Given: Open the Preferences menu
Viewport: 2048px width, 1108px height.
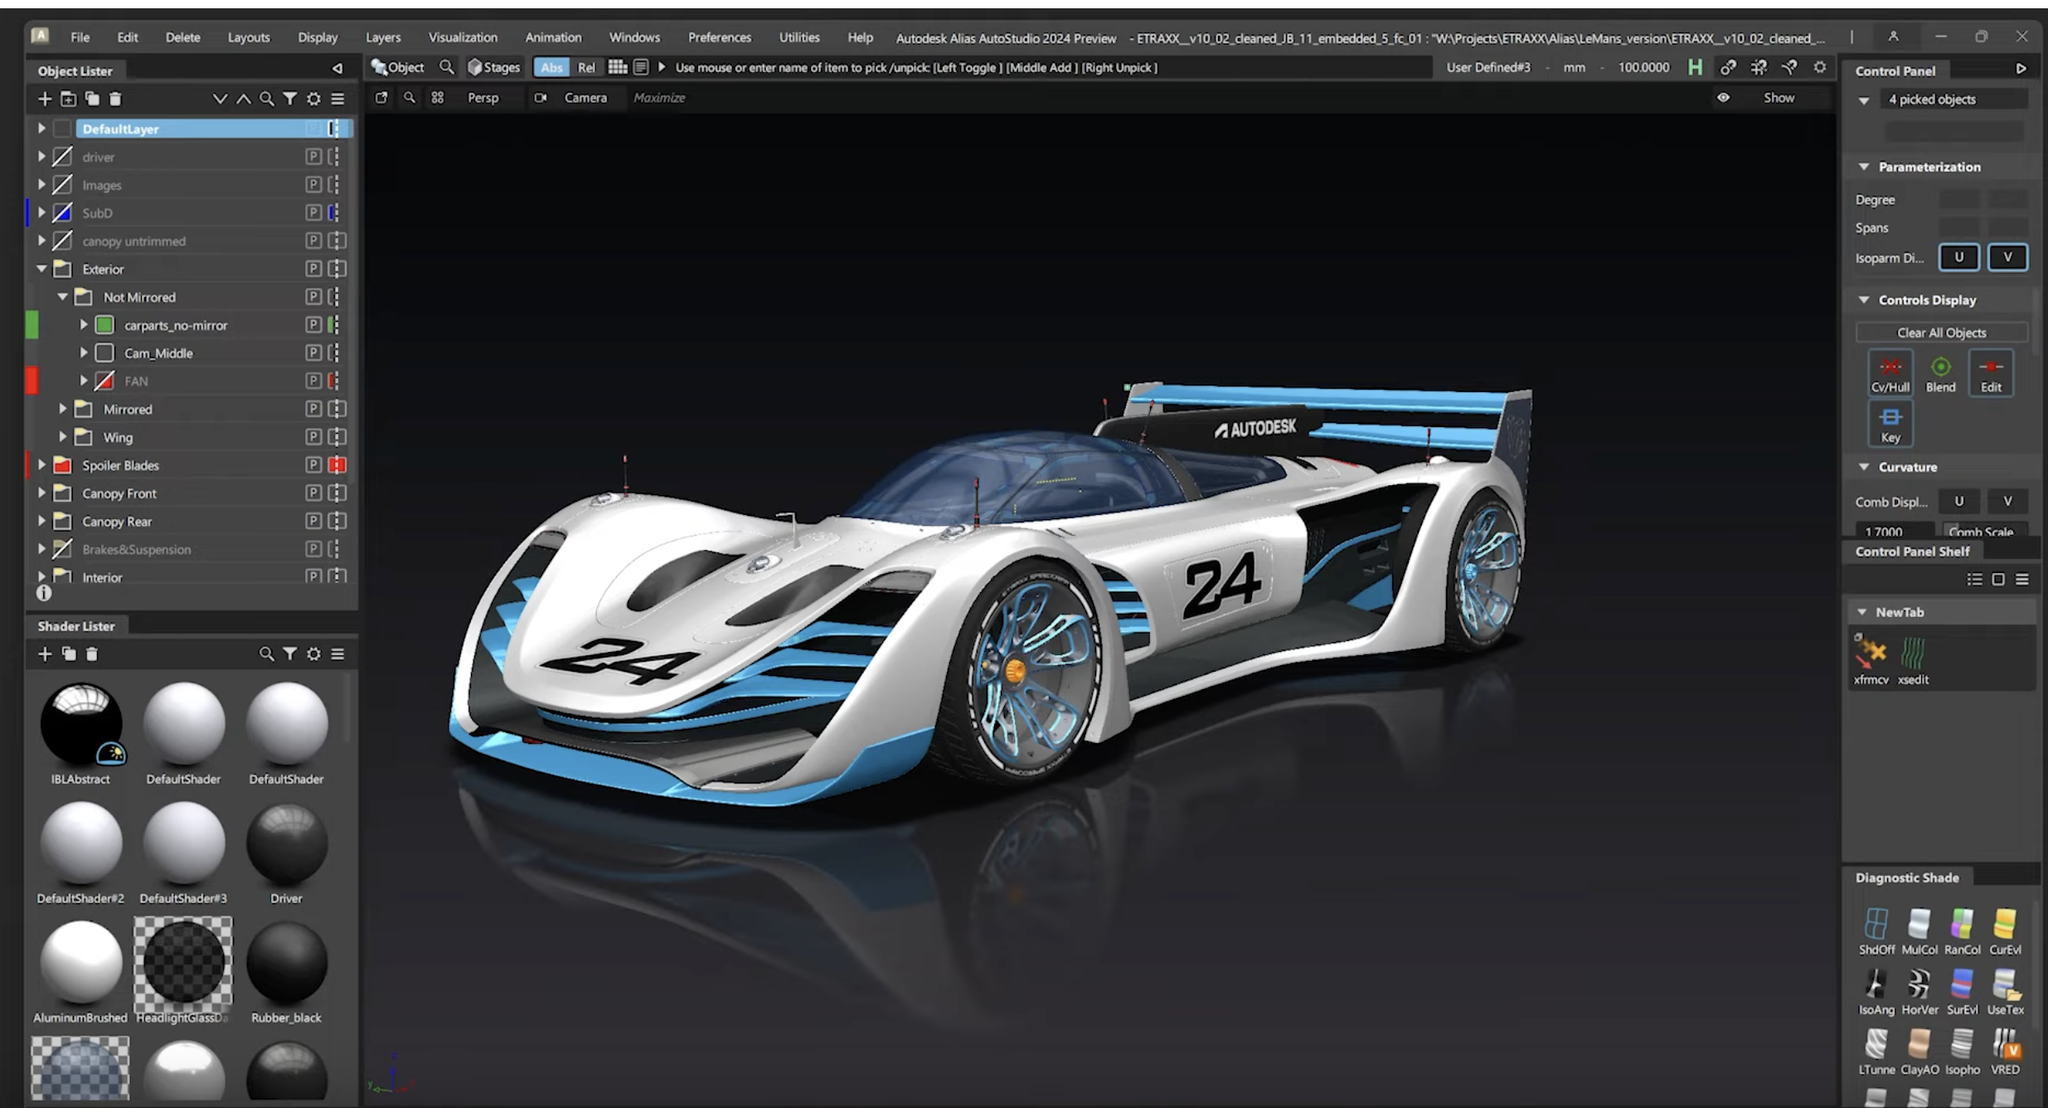Looking at the screenshot, I should (719, 37).
